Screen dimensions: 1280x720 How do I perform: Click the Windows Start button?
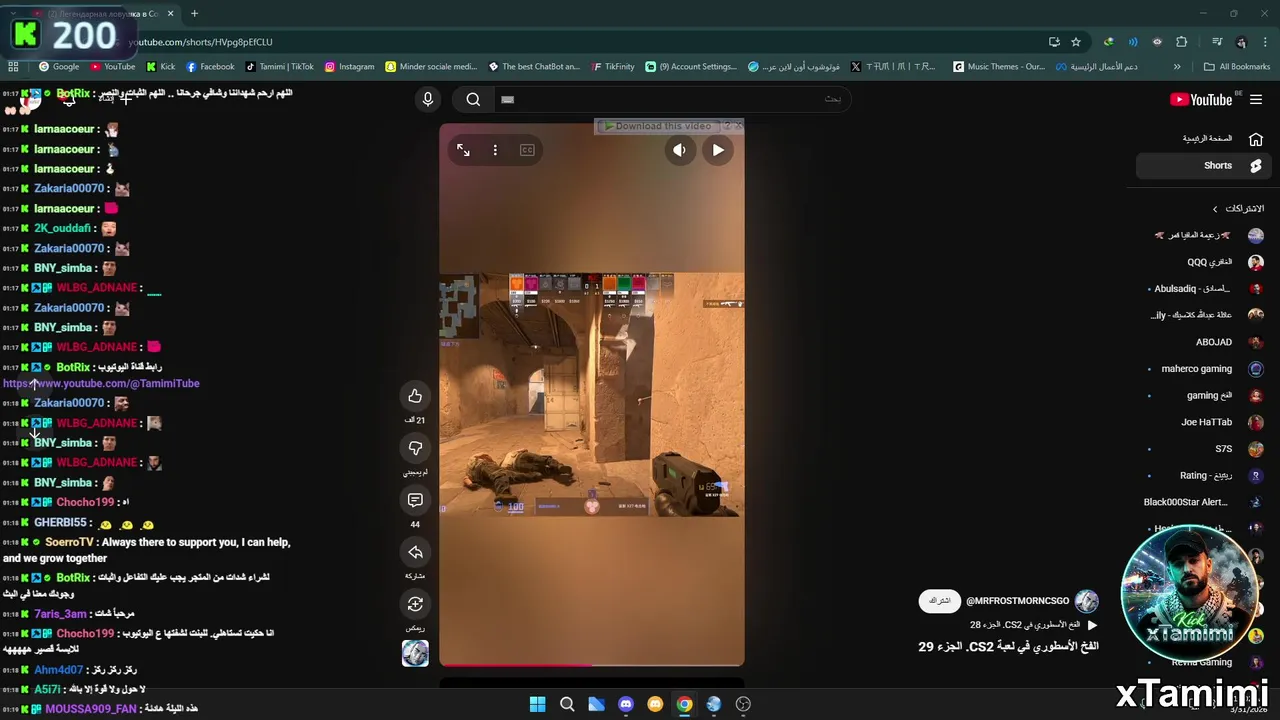(537, 704)
